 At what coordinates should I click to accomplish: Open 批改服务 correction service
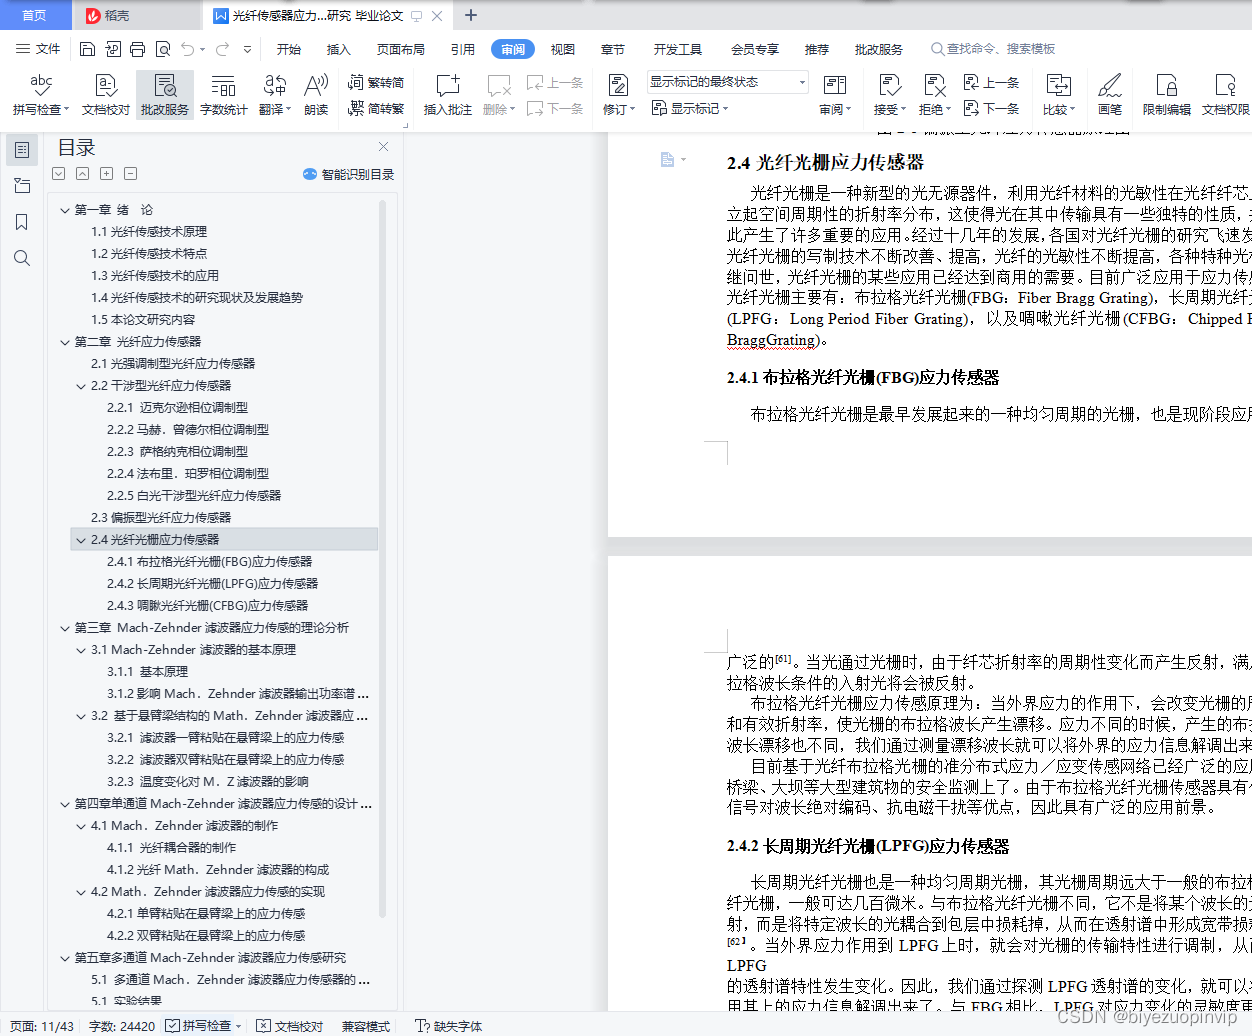pyautogui.click(x=165, y=95)
